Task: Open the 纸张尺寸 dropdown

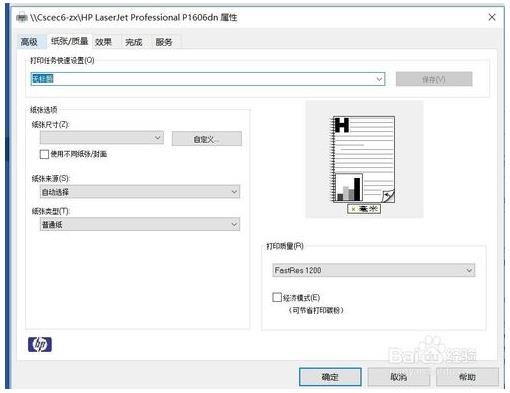Action: (102, 138)
